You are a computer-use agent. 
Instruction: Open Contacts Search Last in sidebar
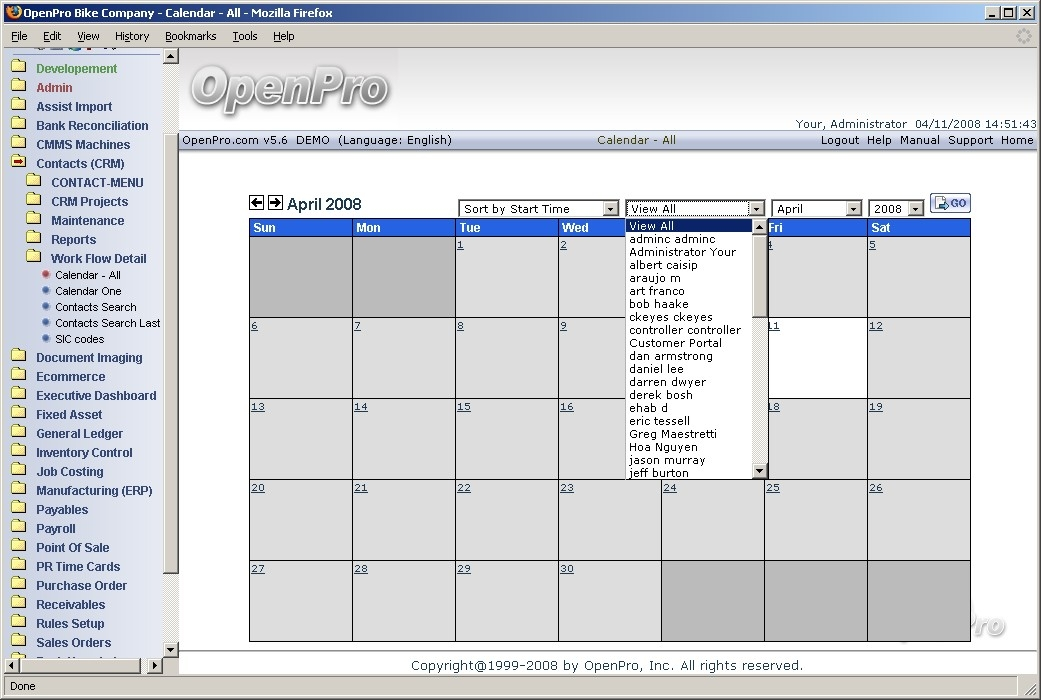pos(108,323)
